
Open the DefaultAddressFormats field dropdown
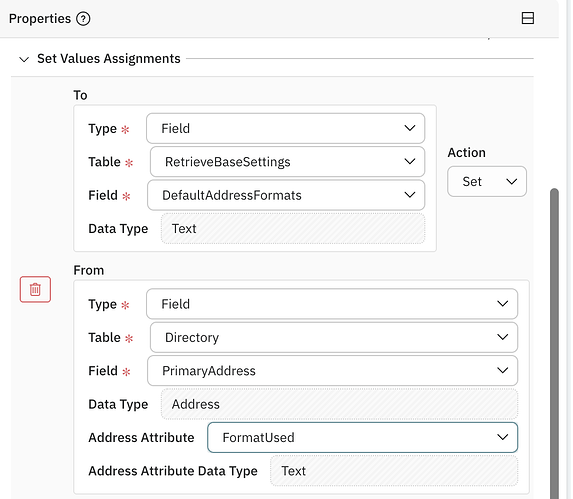(286, 195)
